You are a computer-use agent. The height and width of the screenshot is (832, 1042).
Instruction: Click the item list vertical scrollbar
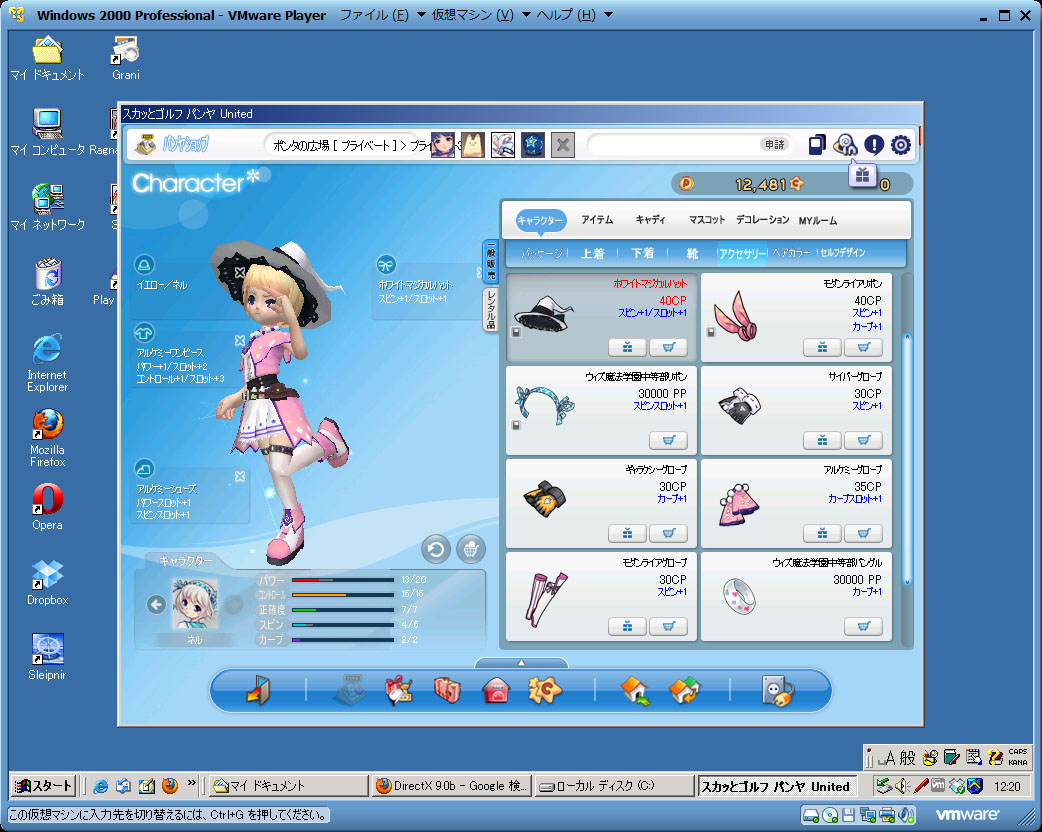(x=907, y=459)
